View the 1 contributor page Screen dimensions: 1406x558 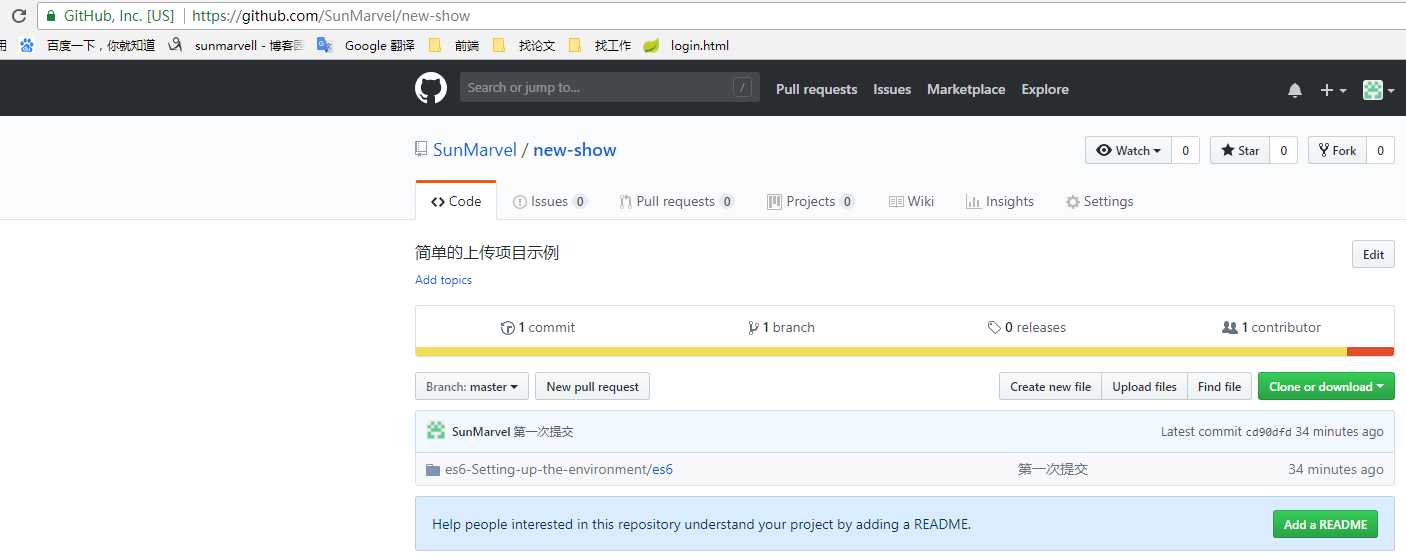(1271, 327)
